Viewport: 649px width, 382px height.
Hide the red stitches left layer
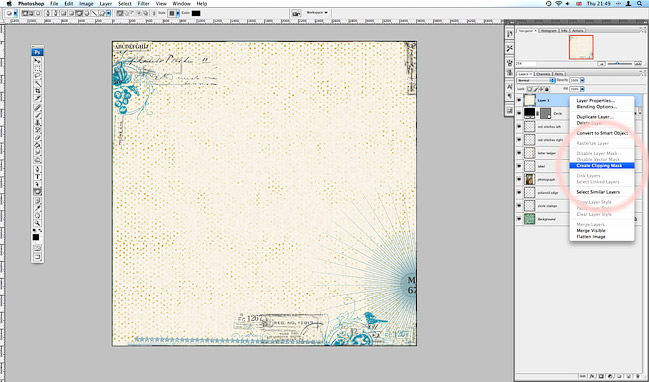519,126
